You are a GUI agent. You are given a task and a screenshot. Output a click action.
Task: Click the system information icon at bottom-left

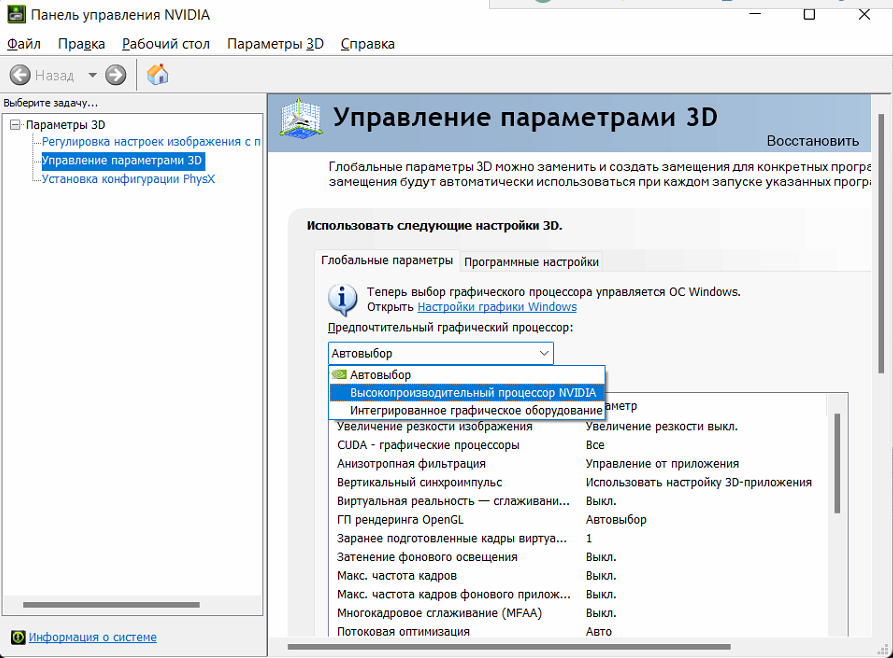pyautogui.click(x=17, y=637)
